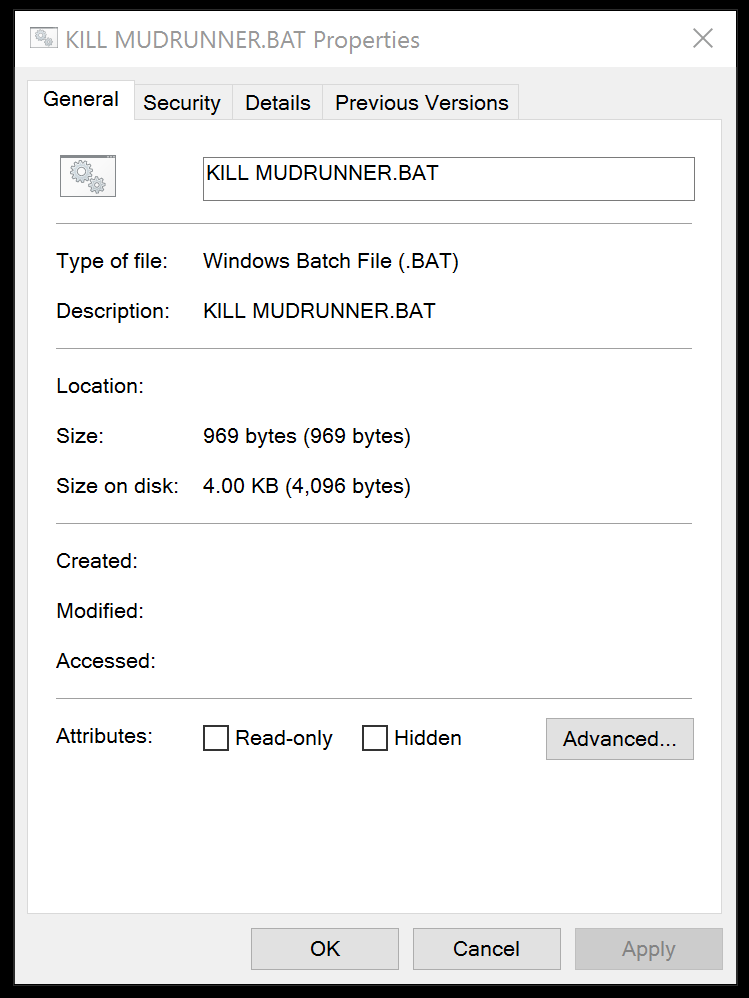749x998 pixels.
Task: Click the 'Location:' label
Action: (100, 386)
